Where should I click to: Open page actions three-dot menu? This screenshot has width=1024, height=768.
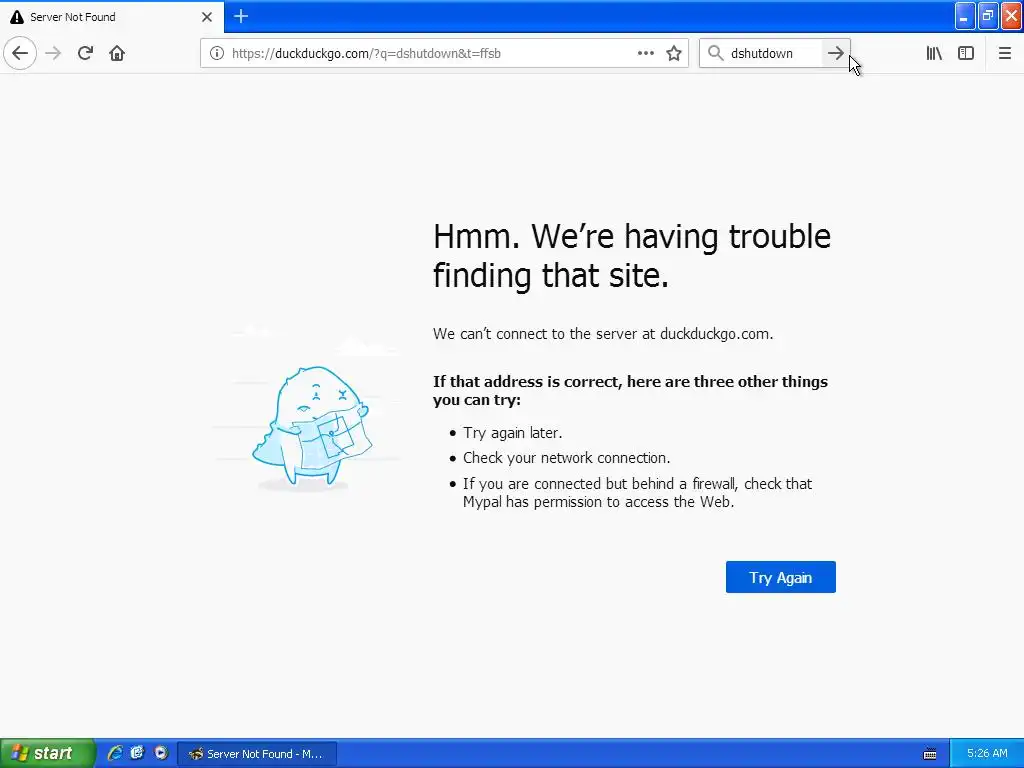[x=645, y=53]
